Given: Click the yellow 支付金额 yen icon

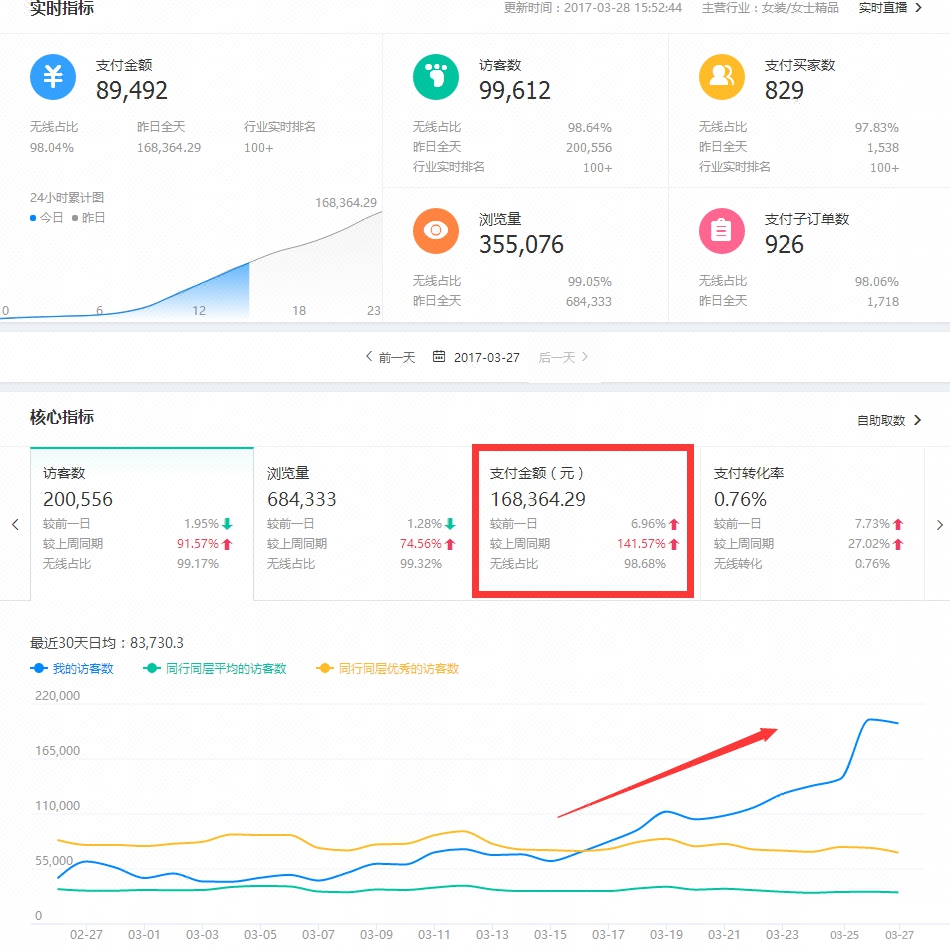Looking at the screenshot, I should 52,79.
